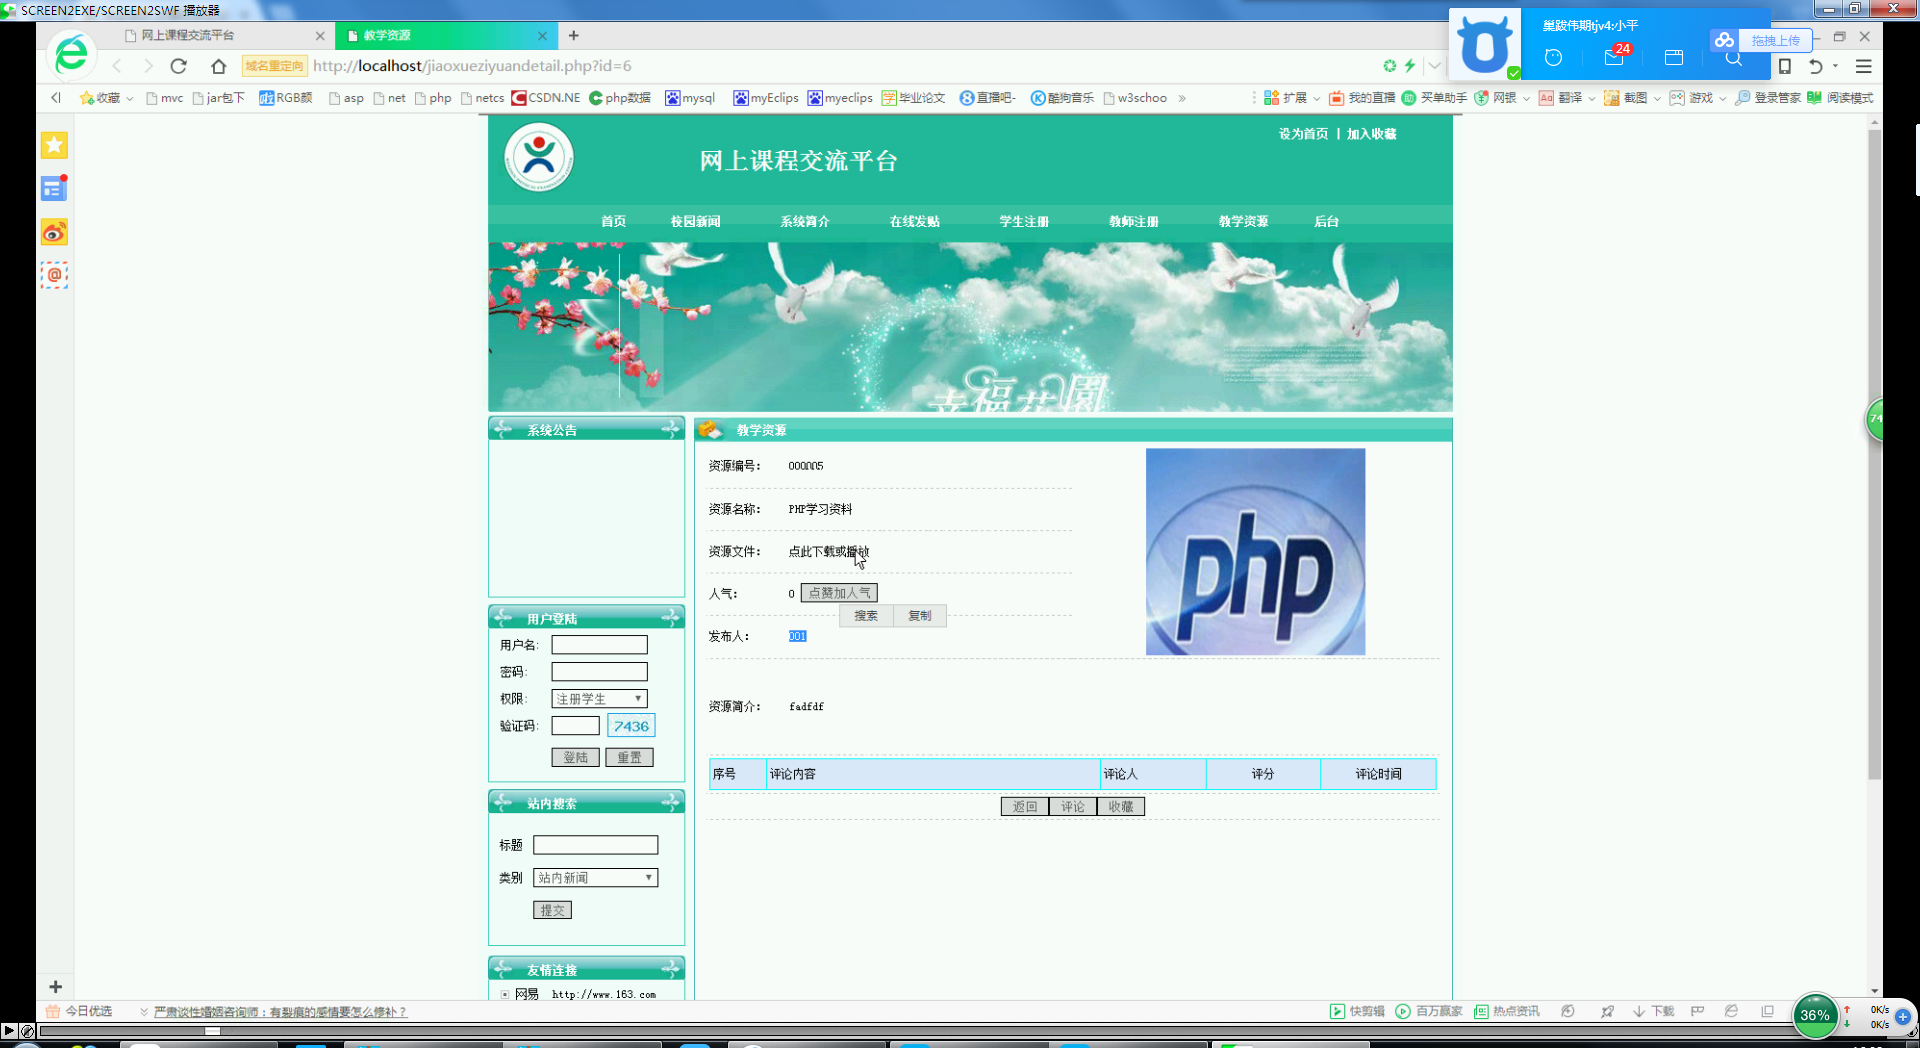This screenshot has height=1048, width=1920.
Task: Open the mail icon with 24 badge
Action: 1614,57
